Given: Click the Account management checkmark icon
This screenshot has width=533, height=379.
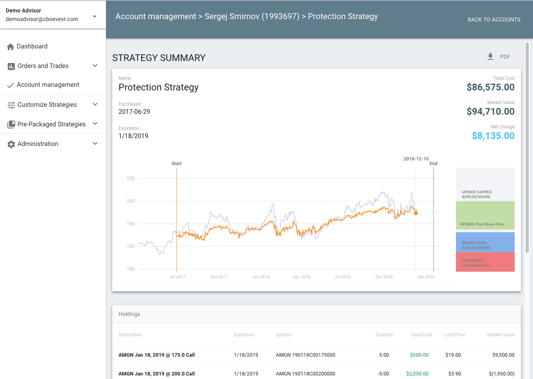Looking at the screenshot, I should click(x=11, y=85).
